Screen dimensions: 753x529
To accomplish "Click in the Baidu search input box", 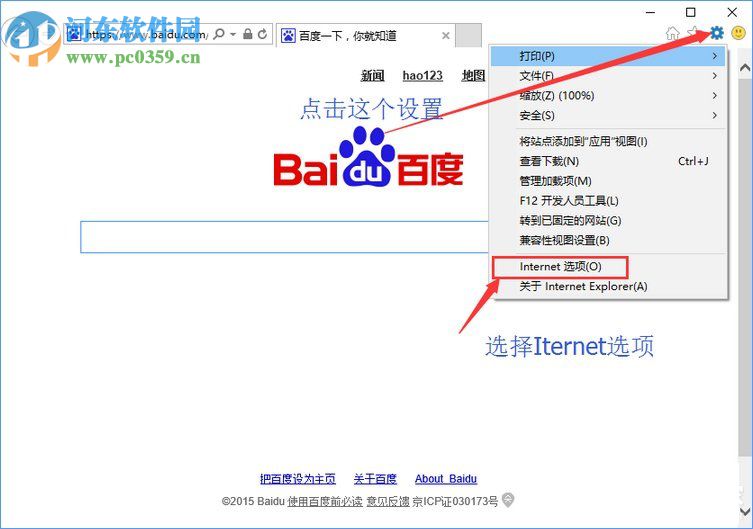I will click(x=284, y=237).
